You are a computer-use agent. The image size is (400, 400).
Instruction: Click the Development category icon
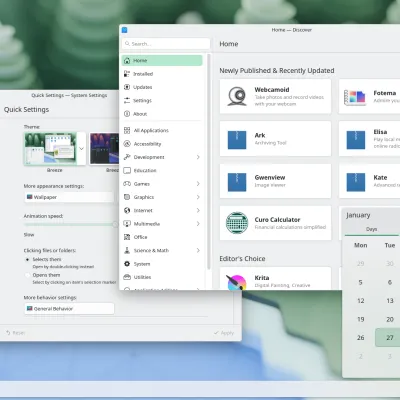click(127, 157)
